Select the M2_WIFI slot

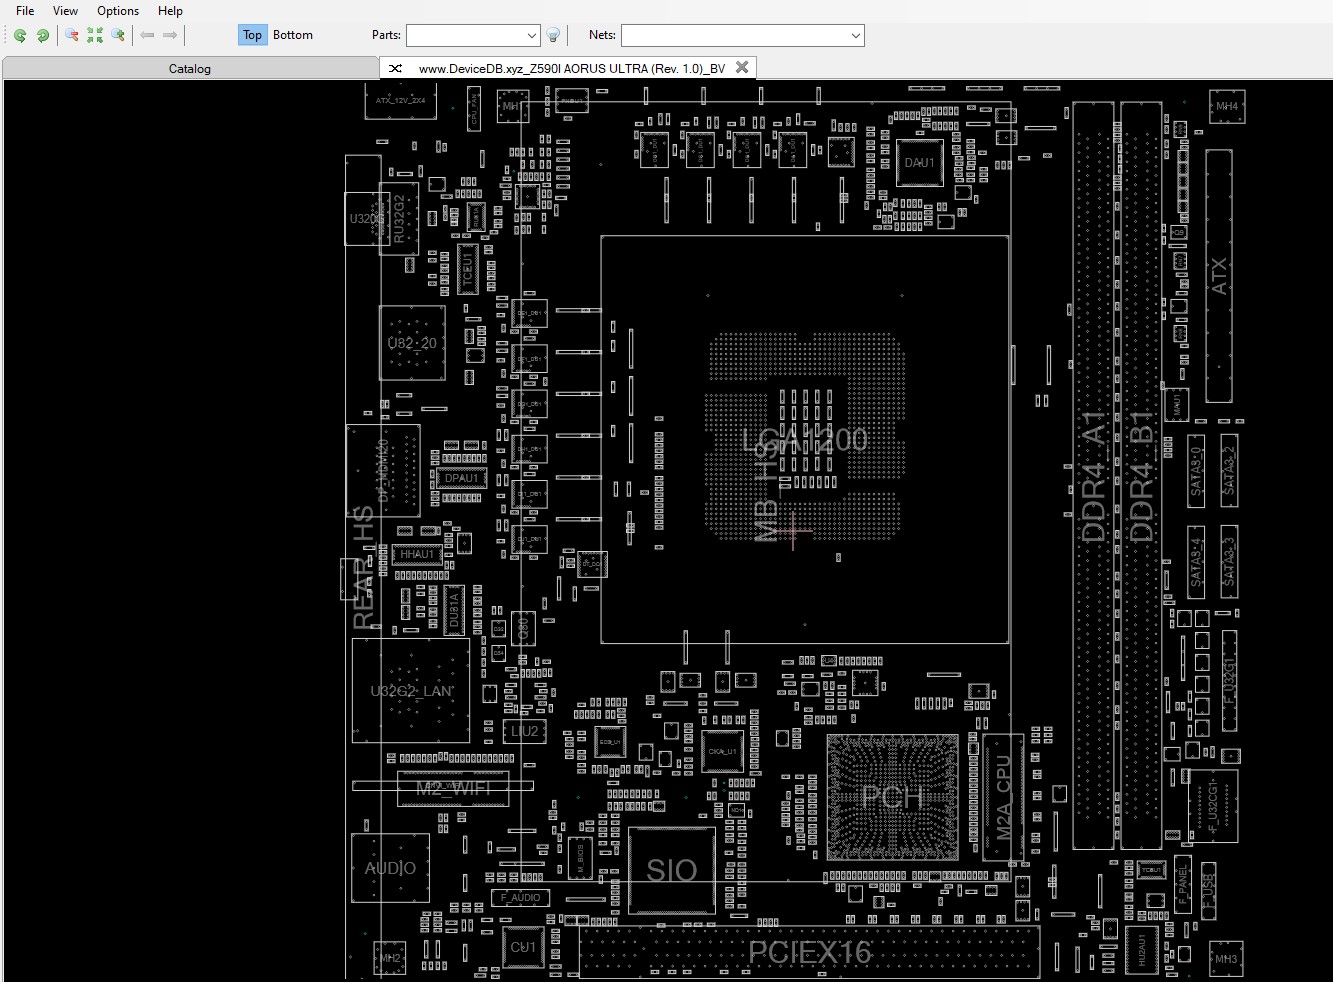(453, 788)
